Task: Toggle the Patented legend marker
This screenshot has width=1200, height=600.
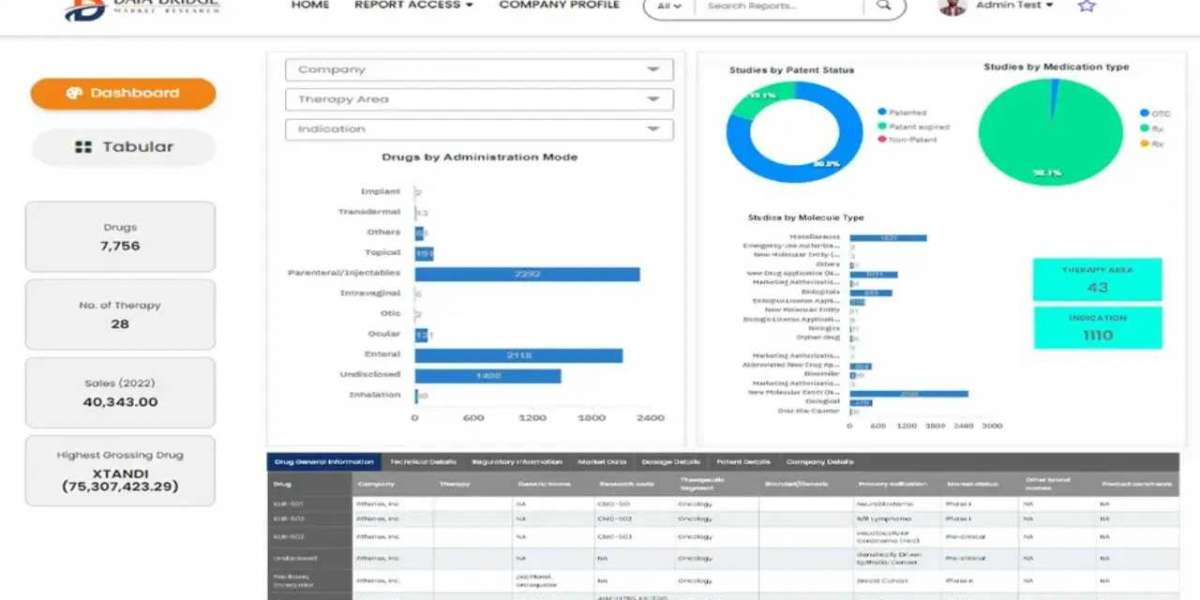Action: pyautogui.click(x=881, y=113)
